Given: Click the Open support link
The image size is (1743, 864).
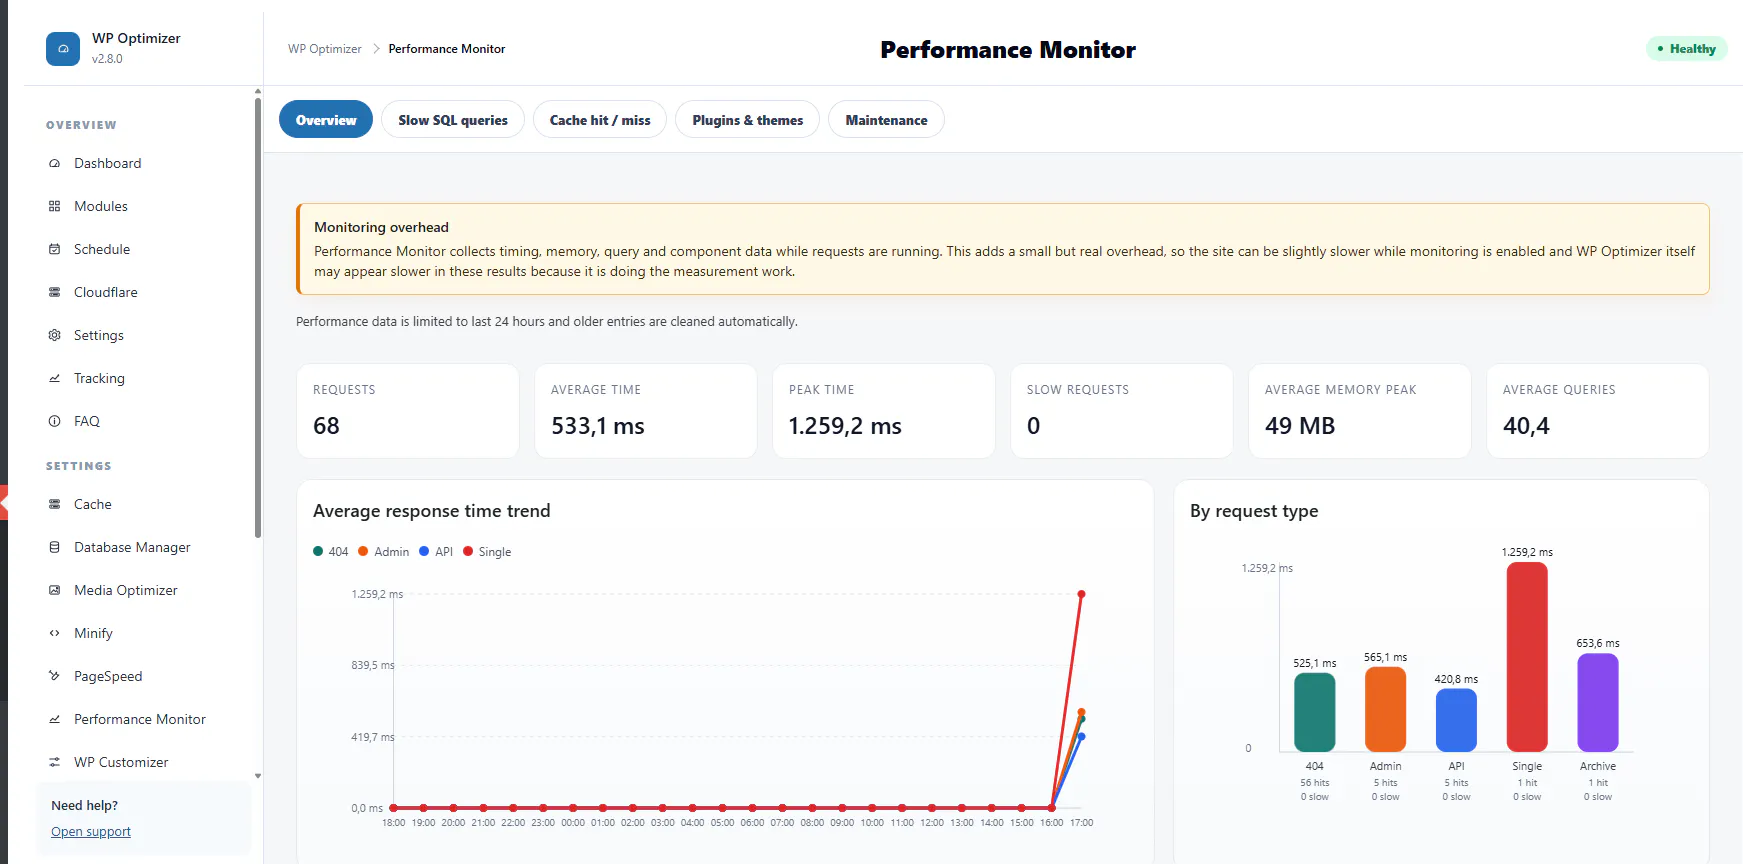Looking at the screenshot, I should point(91,832).
